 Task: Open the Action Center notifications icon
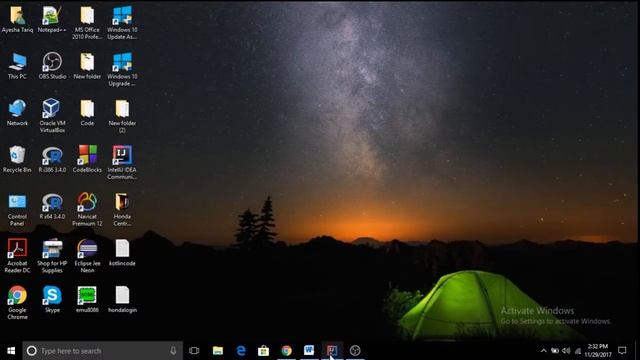(622, 351)
